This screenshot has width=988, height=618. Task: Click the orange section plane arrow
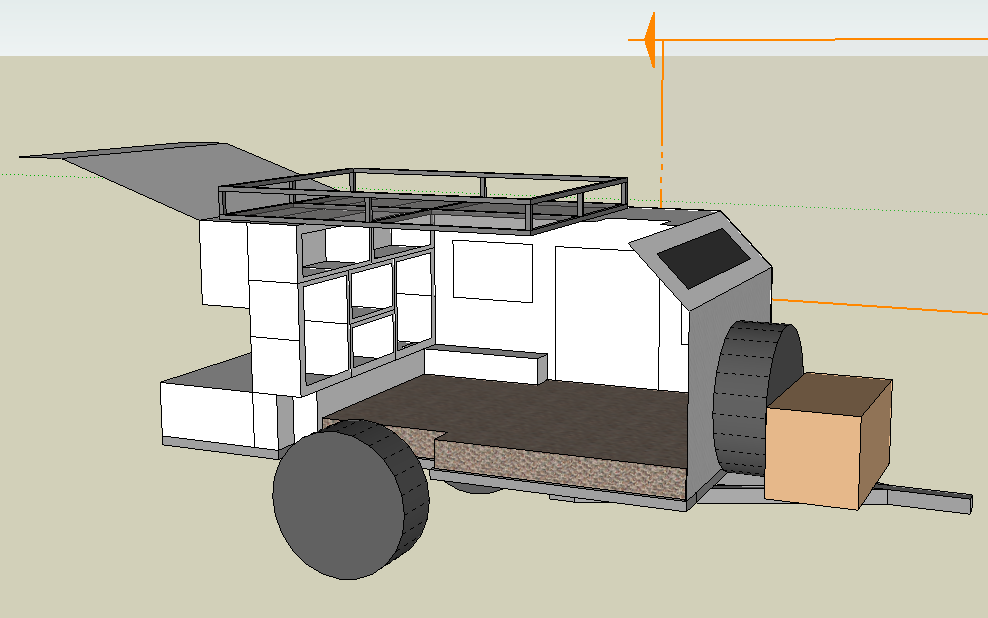(651, 40)
